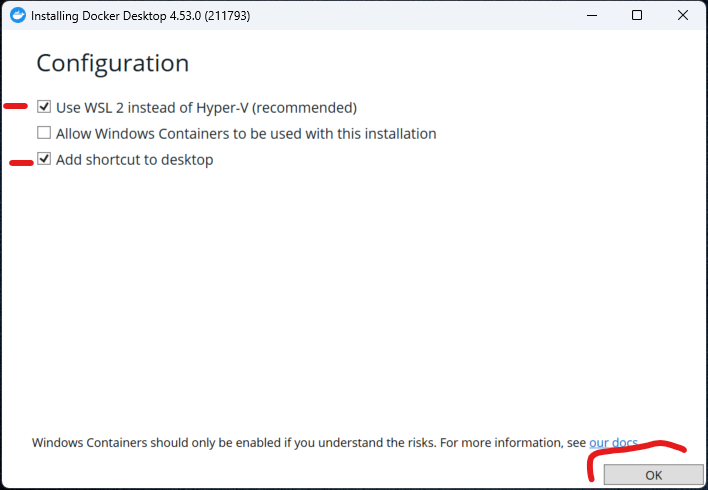The width and height of the screenshot is (708, 490).
Task: Click 'Allow Windows Containers to be used' label
Action: coord(246,134)
